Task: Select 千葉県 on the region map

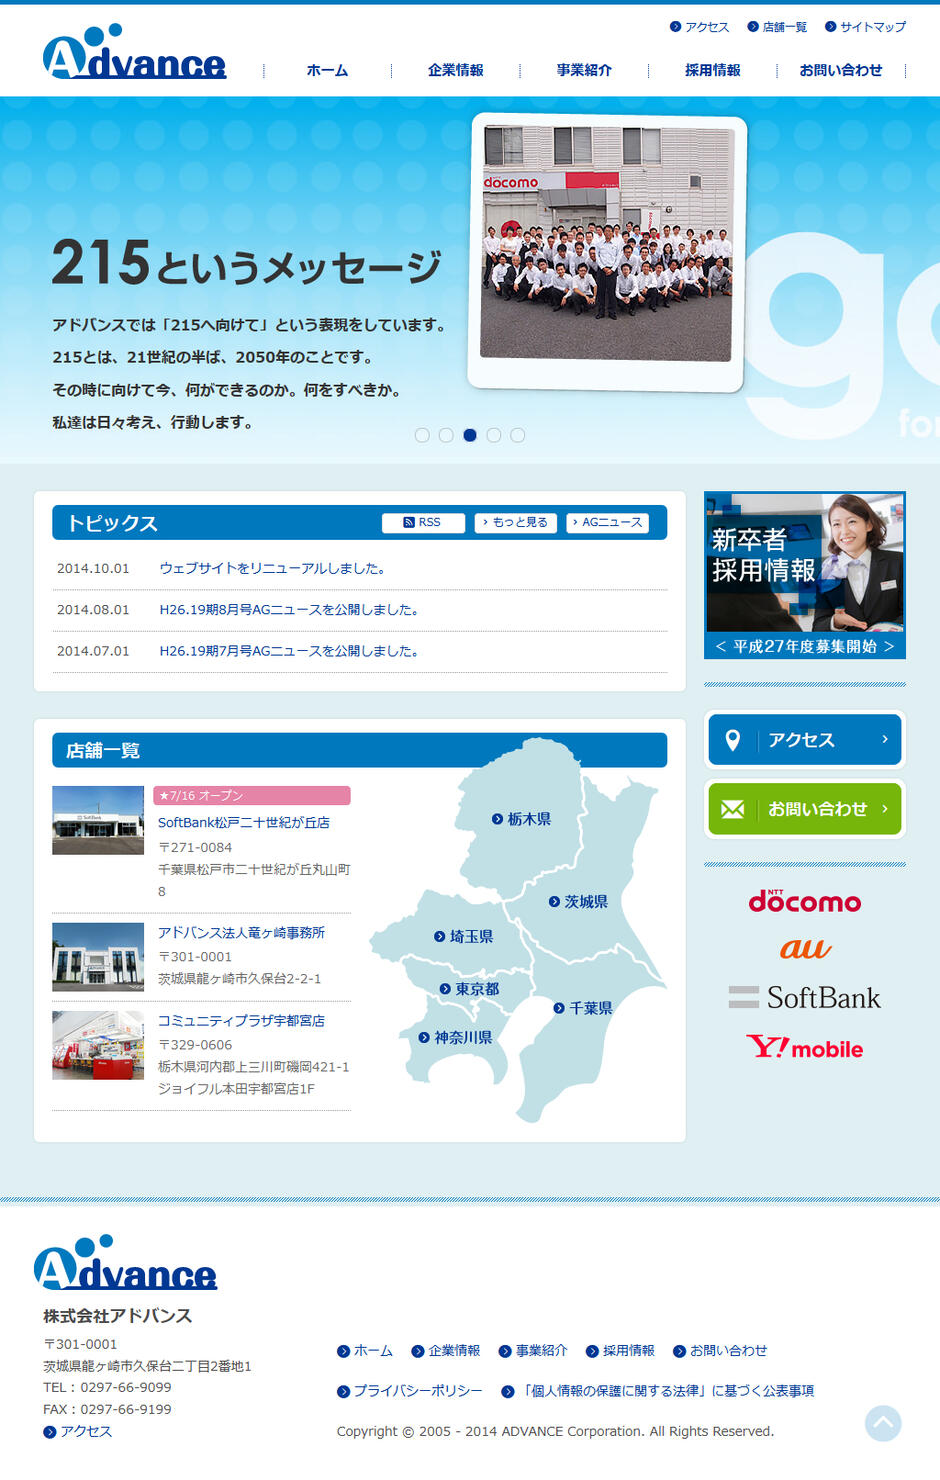Action: click(584, 1008)
